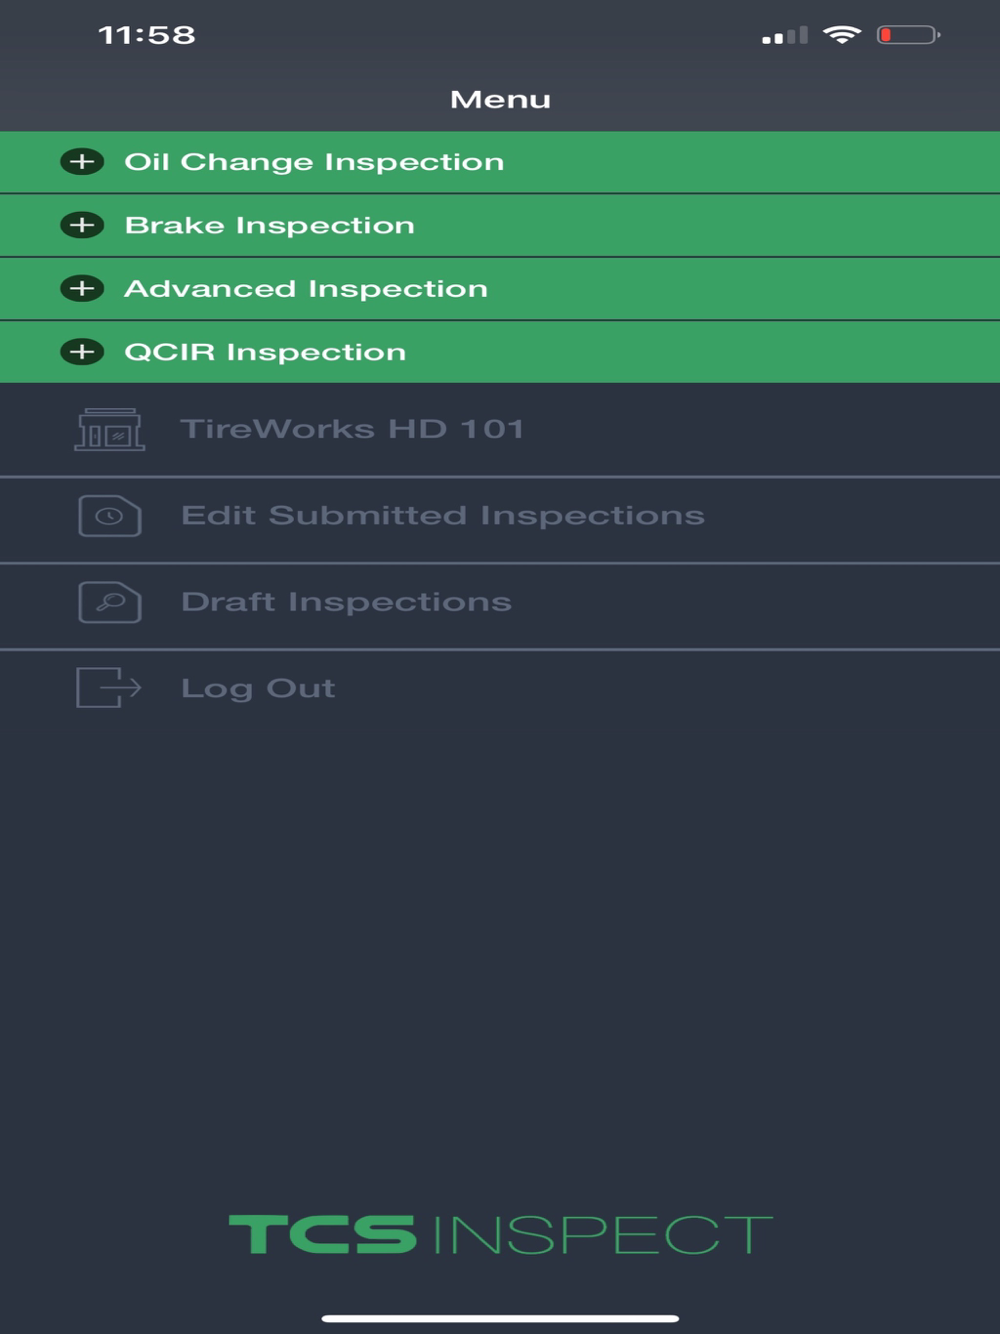View Draft Inspections
The width and height of the screenshot is (1000, 1334).
(346, 602)
